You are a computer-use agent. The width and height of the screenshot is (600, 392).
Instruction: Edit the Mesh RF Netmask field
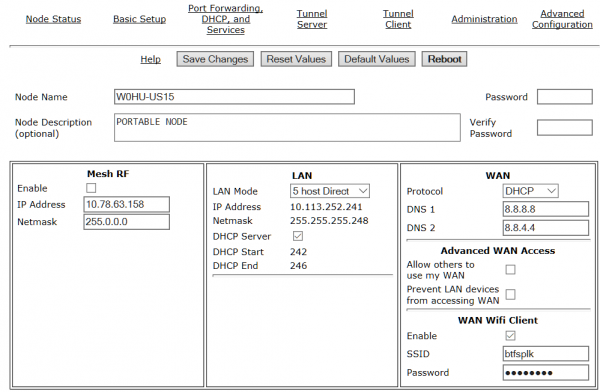(126, 222)
